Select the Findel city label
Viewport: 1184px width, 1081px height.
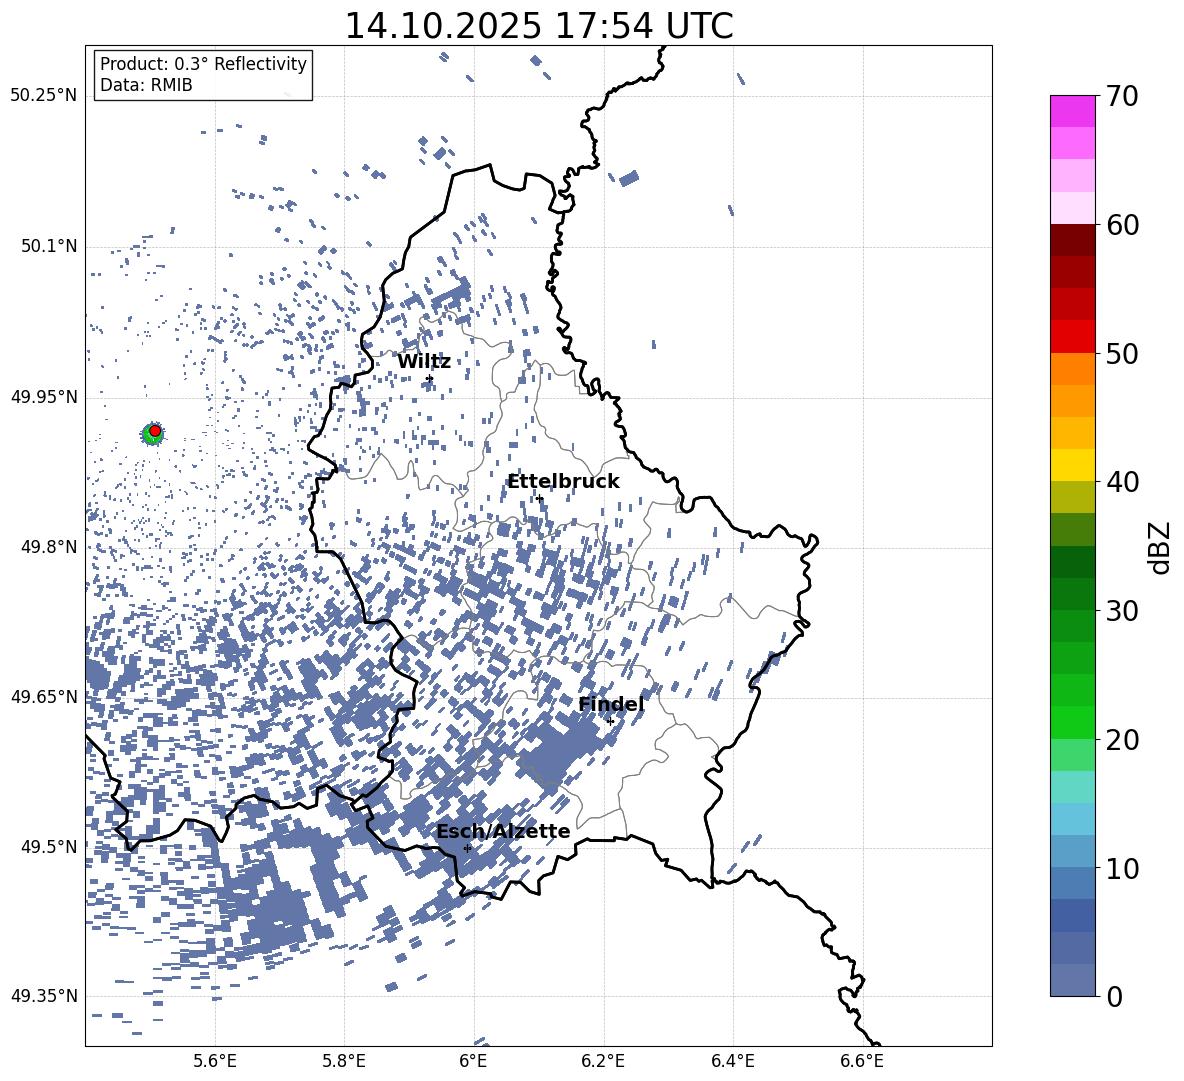(611, 704)
